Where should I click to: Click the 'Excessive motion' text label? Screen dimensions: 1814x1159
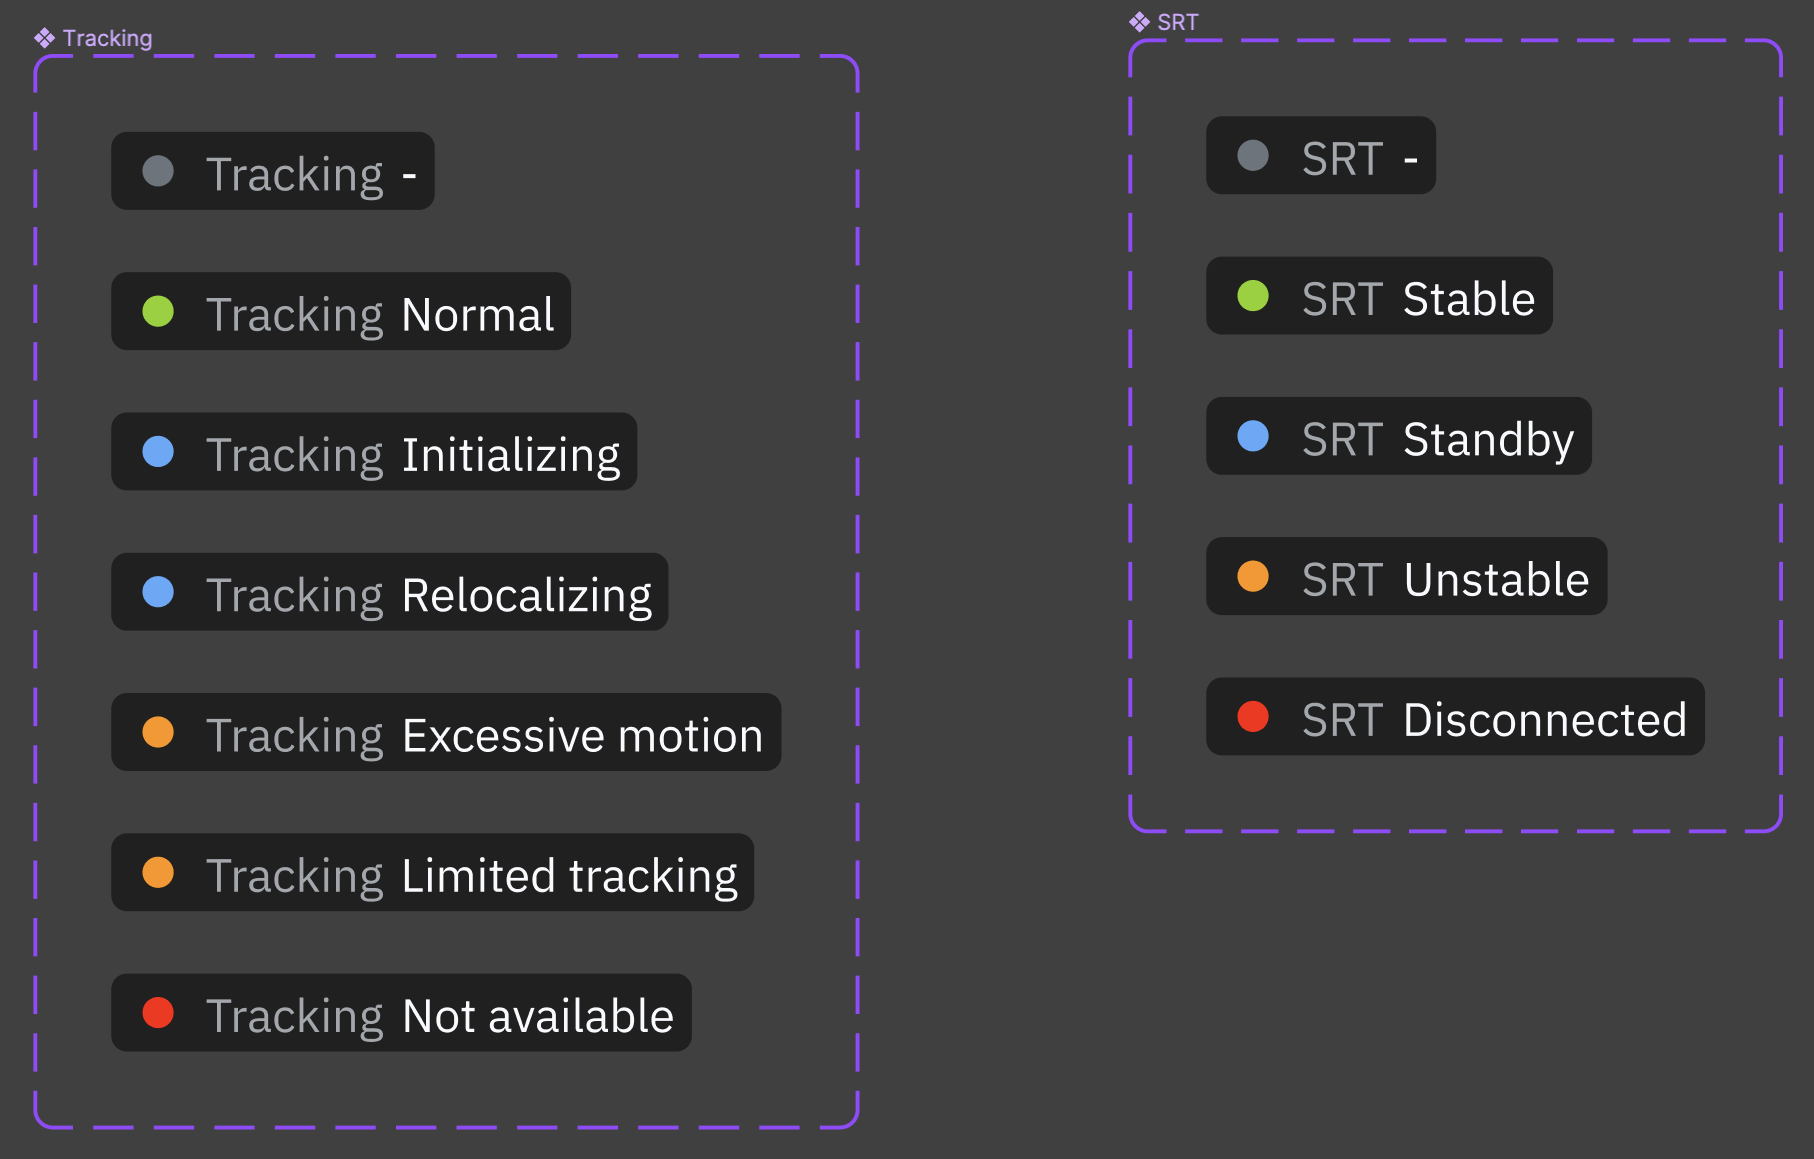[582, 736]
